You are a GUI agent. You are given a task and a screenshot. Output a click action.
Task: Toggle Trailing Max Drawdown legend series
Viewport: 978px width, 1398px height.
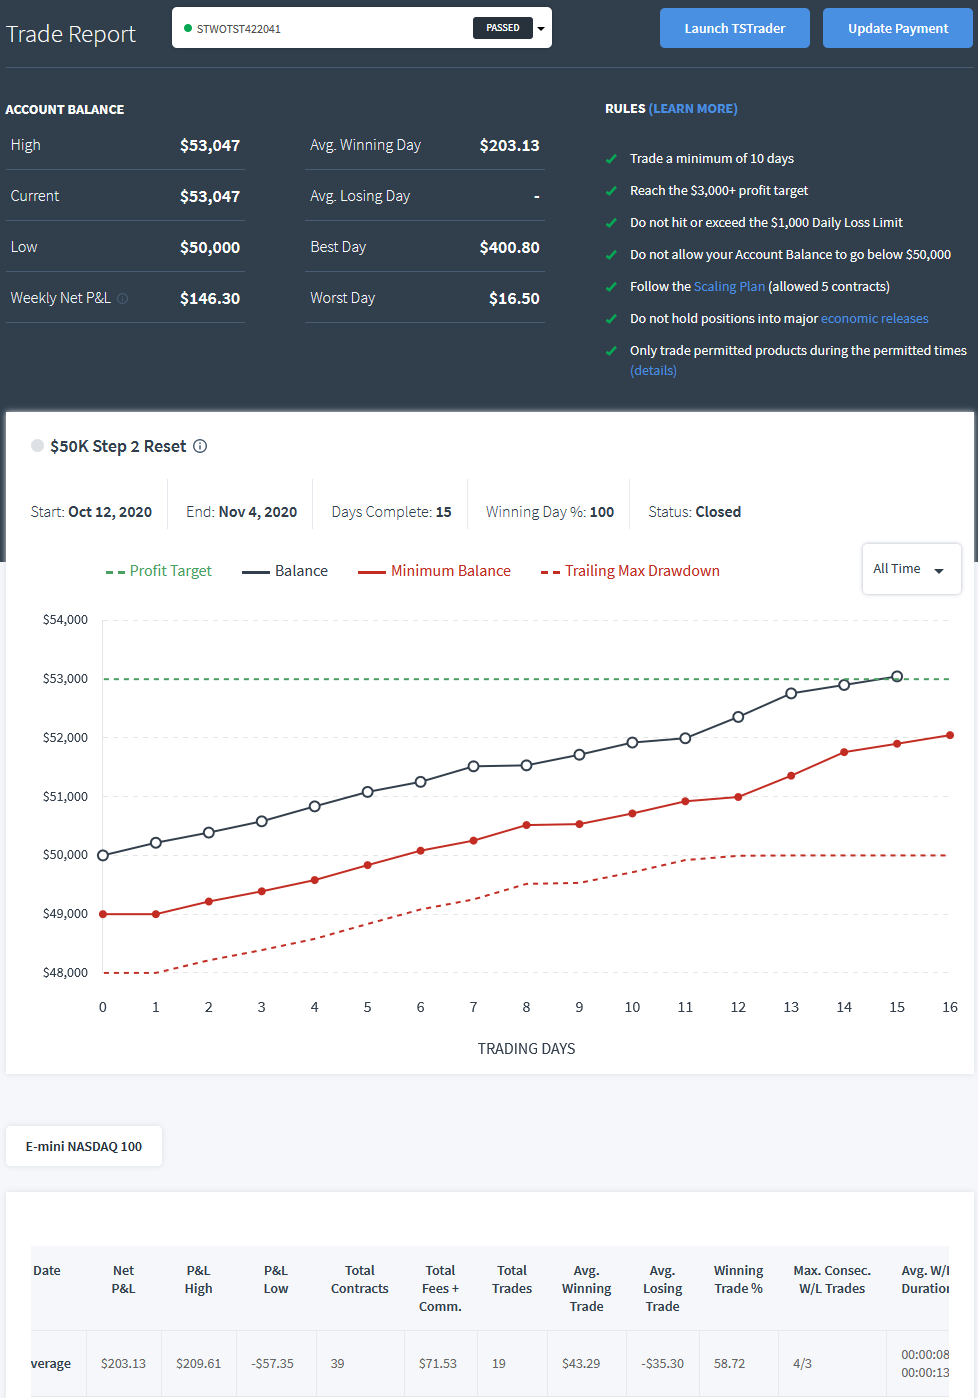[x=630, y=571]
